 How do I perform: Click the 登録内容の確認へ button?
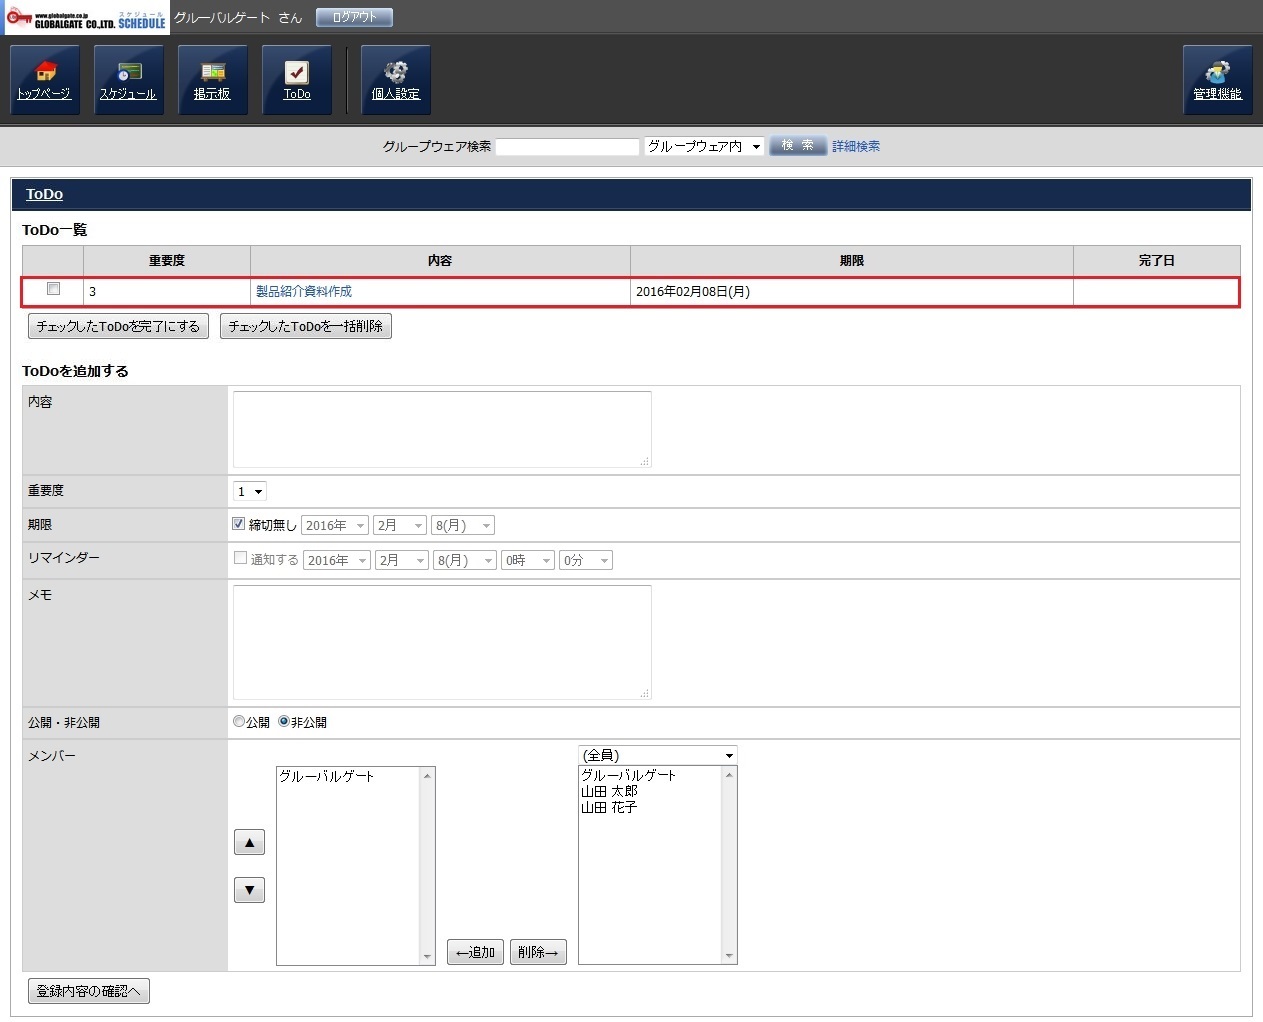click(89, 991)
